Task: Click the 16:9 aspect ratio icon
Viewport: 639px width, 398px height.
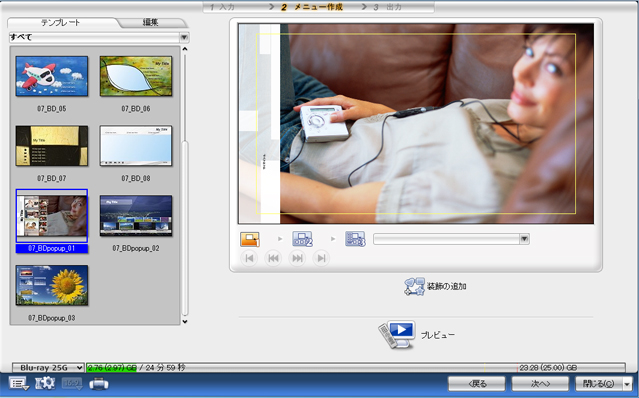Action: click(x=72, y=383)
